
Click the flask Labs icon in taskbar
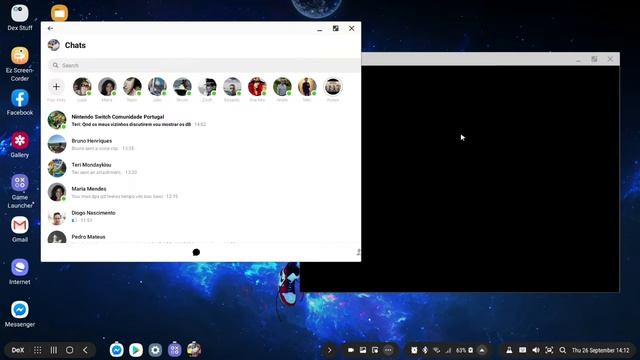coord(509,350)
